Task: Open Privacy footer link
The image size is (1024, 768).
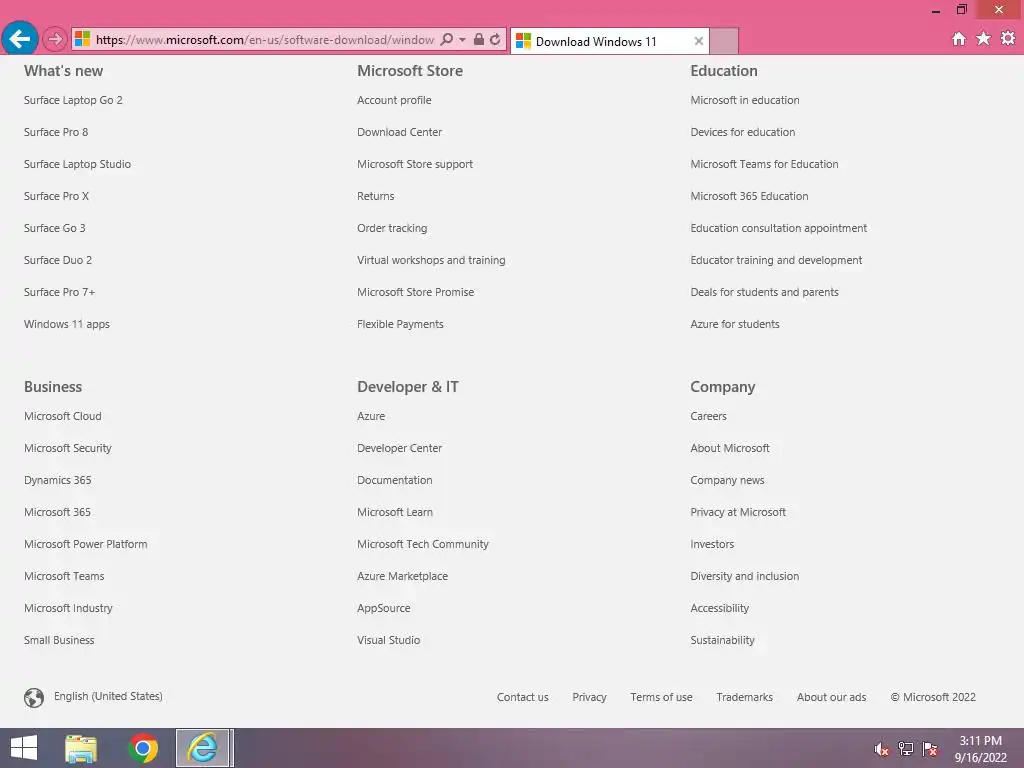Action: point(589,697)
